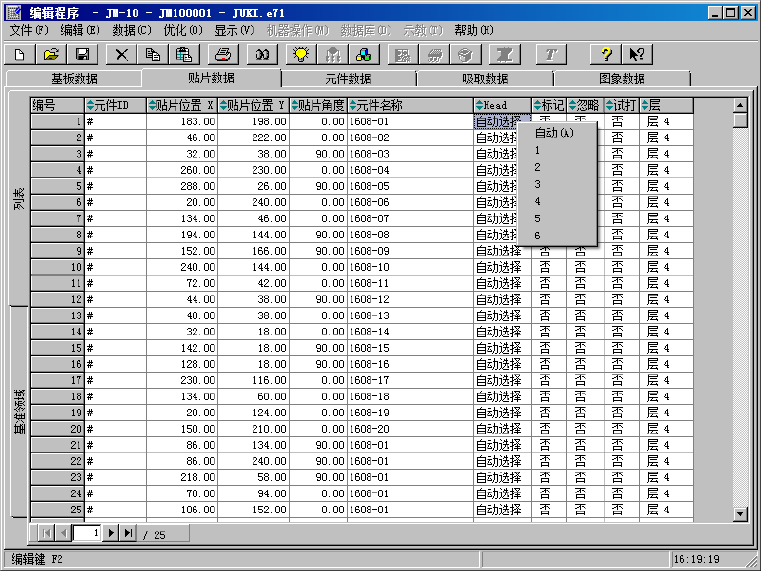761x571 pixels.
Task: Select the 260.00 X position cell
Action: pos(182,170)
